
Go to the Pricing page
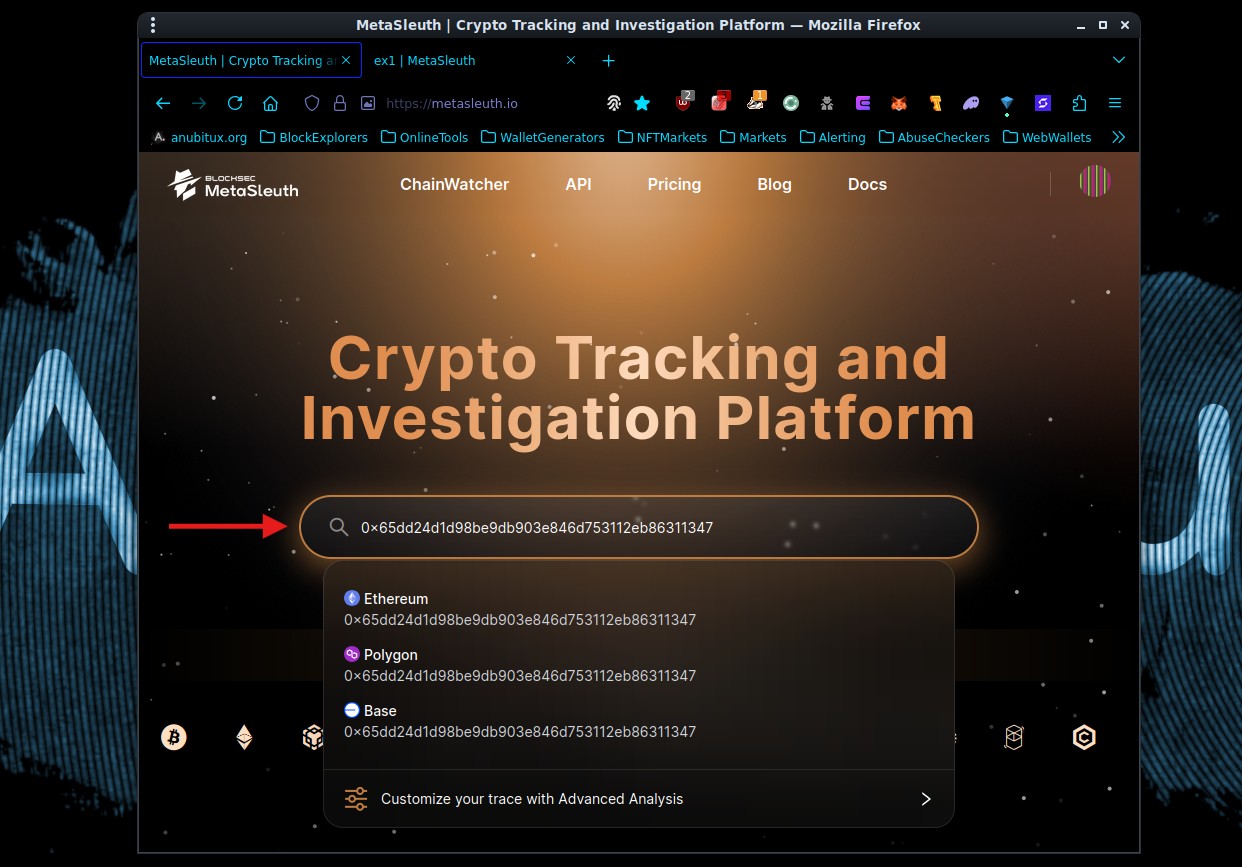pos(674,184)
